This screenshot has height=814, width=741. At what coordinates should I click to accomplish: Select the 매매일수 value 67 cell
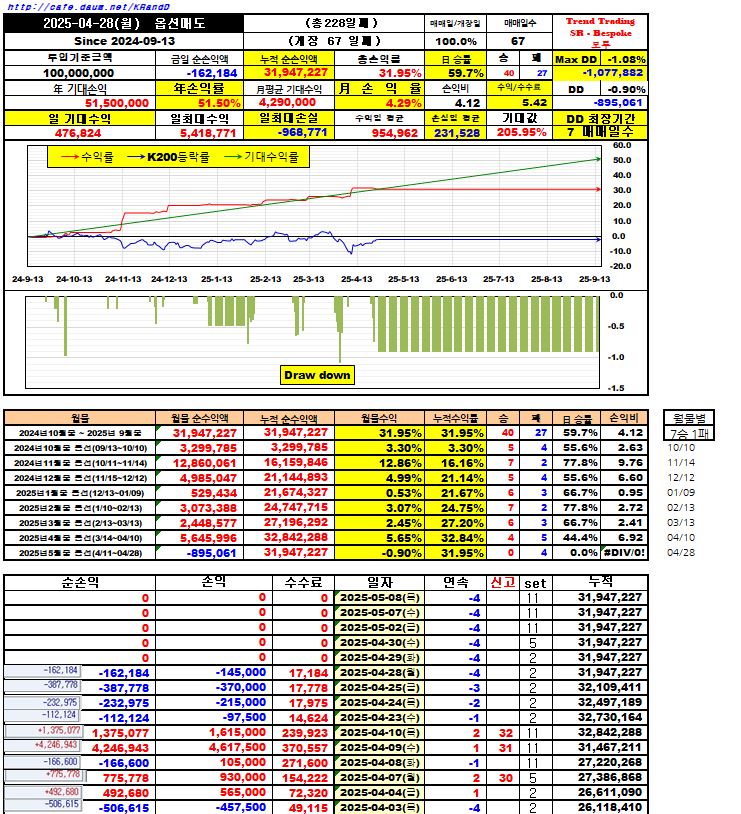(x=518, y=41)
